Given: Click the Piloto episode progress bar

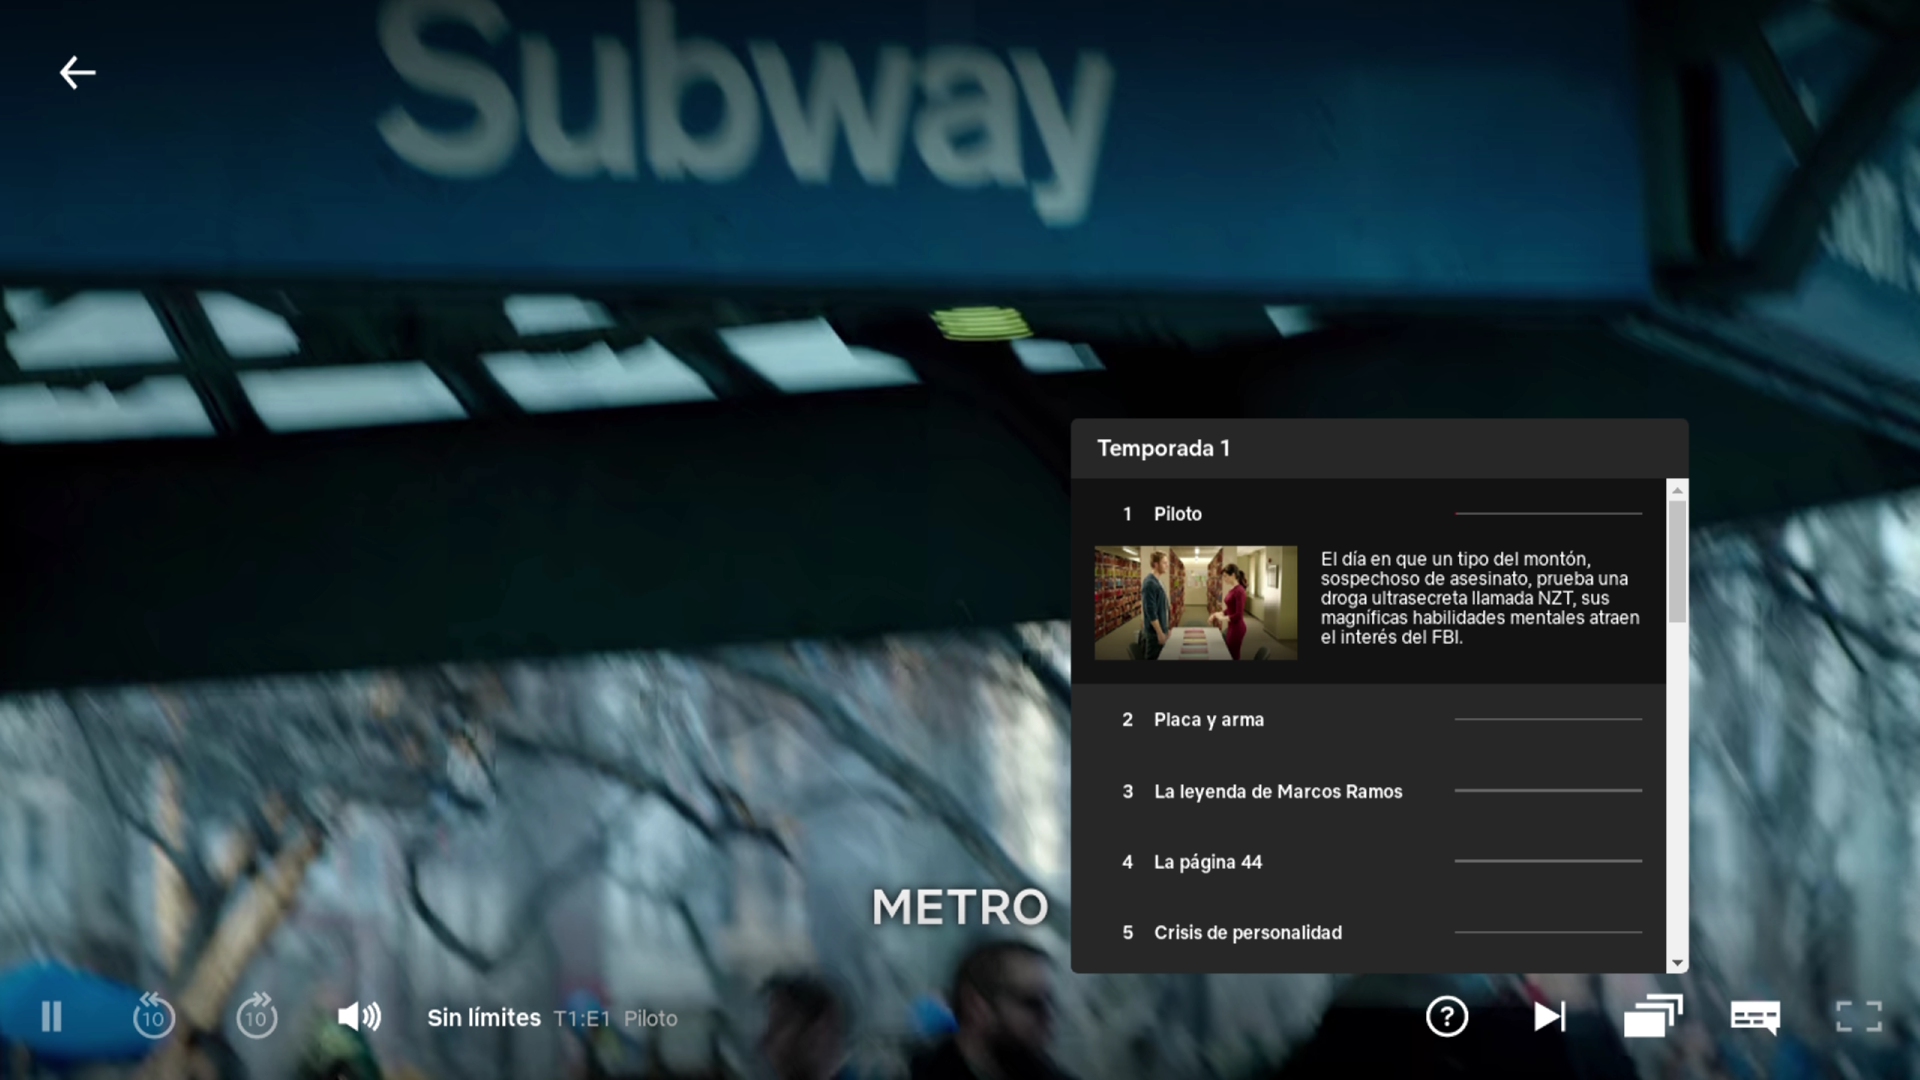Looking at the screenshot, I should tap(1547, 514).
